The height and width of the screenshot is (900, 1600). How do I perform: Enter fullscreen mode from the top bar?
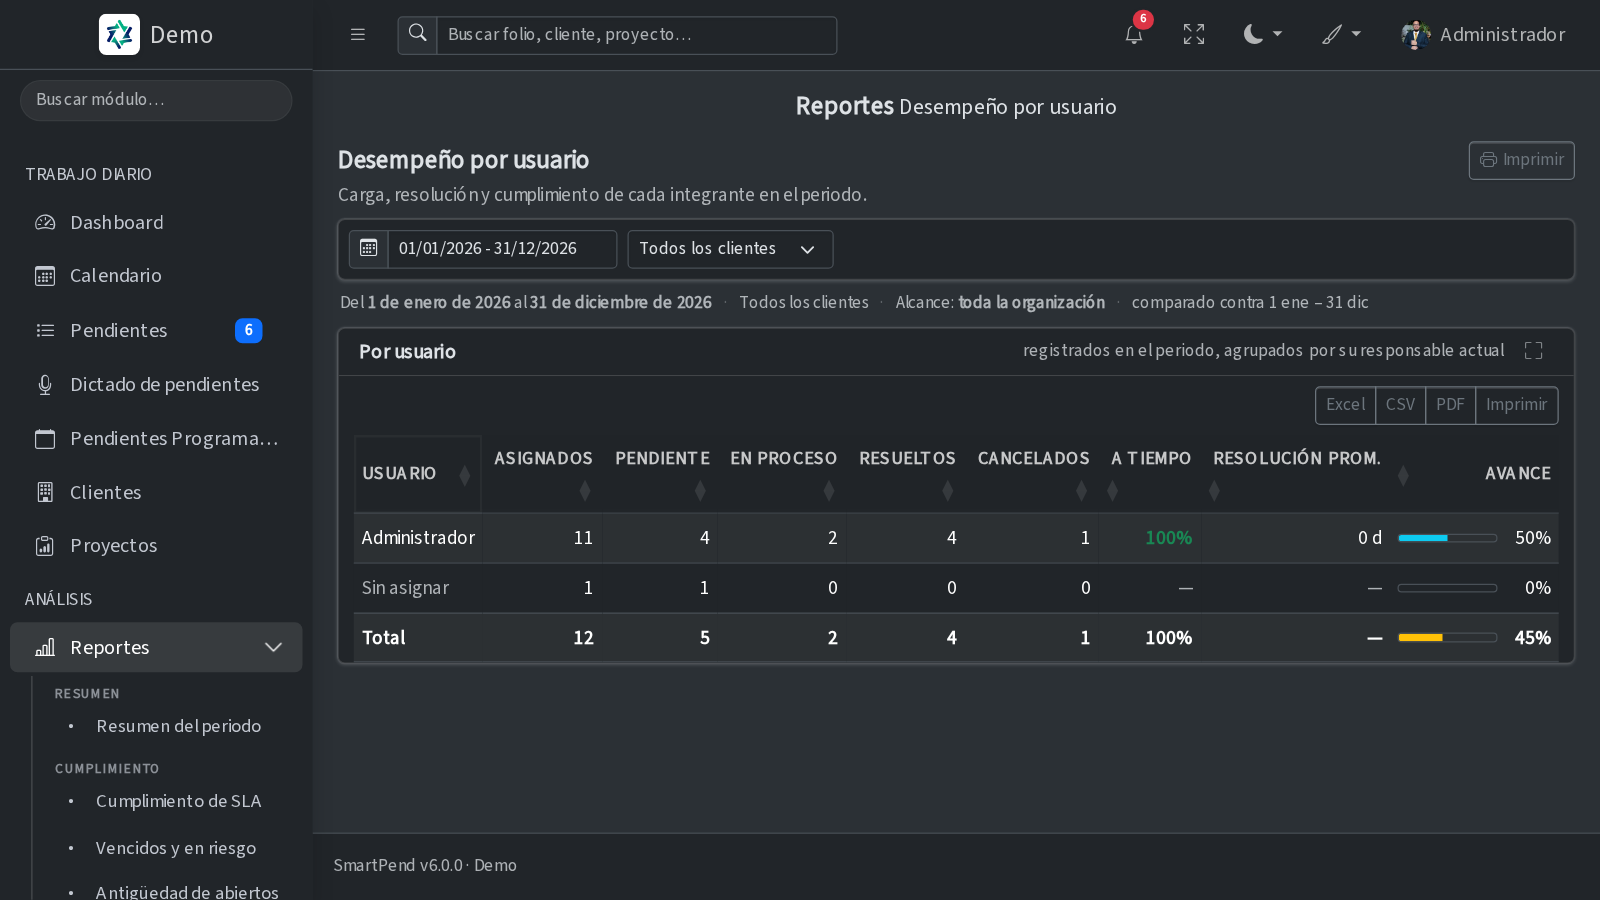[1194, 35]
